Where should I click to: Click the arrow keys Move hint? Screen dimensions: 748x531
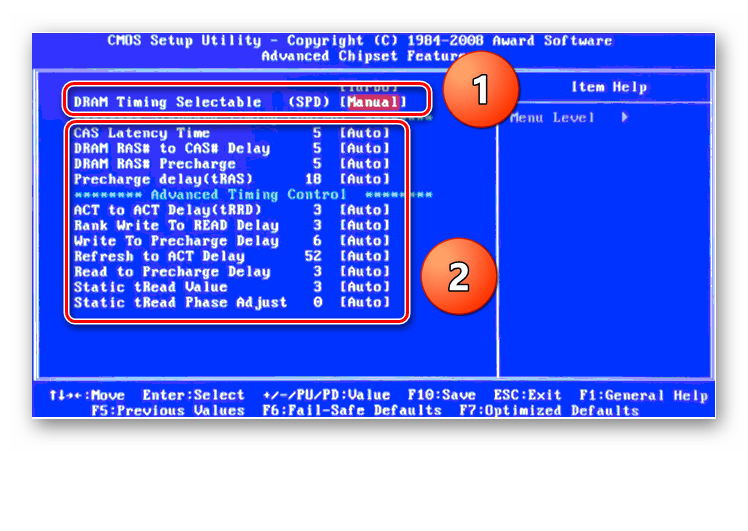pyautogui.click(x=87, y=395)
